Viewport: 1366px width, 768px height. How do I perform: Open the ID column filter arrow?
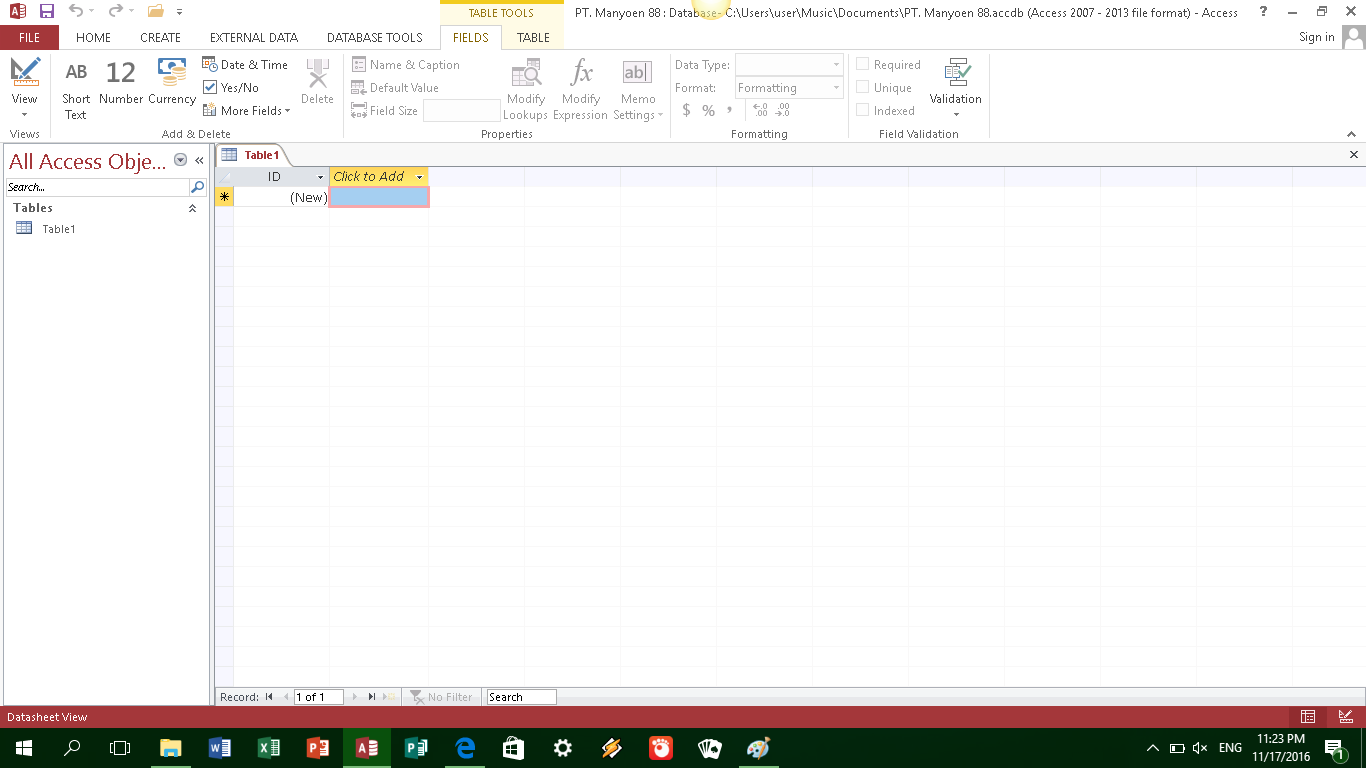[x=320, y=177]
